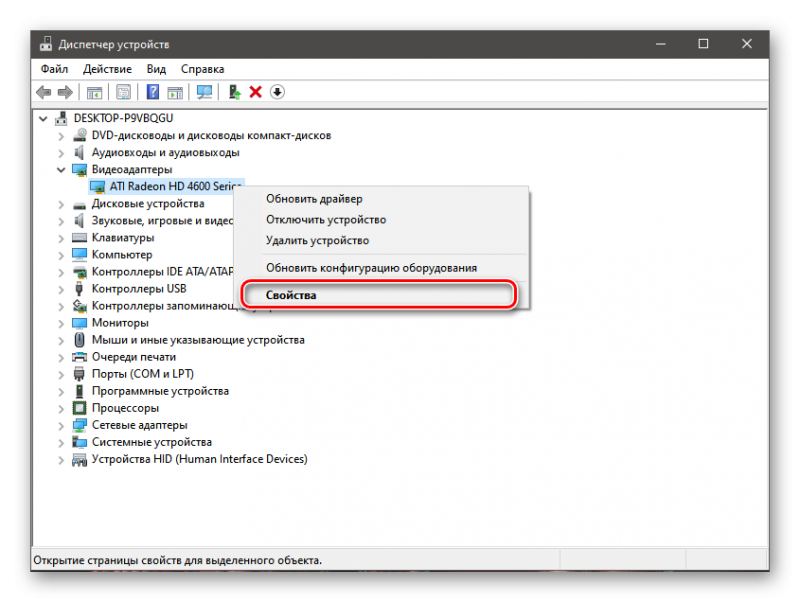Minimize the Диспетчер устройств window
The image size is (800, 602).
pyautogui.click(x=661, y=44)
